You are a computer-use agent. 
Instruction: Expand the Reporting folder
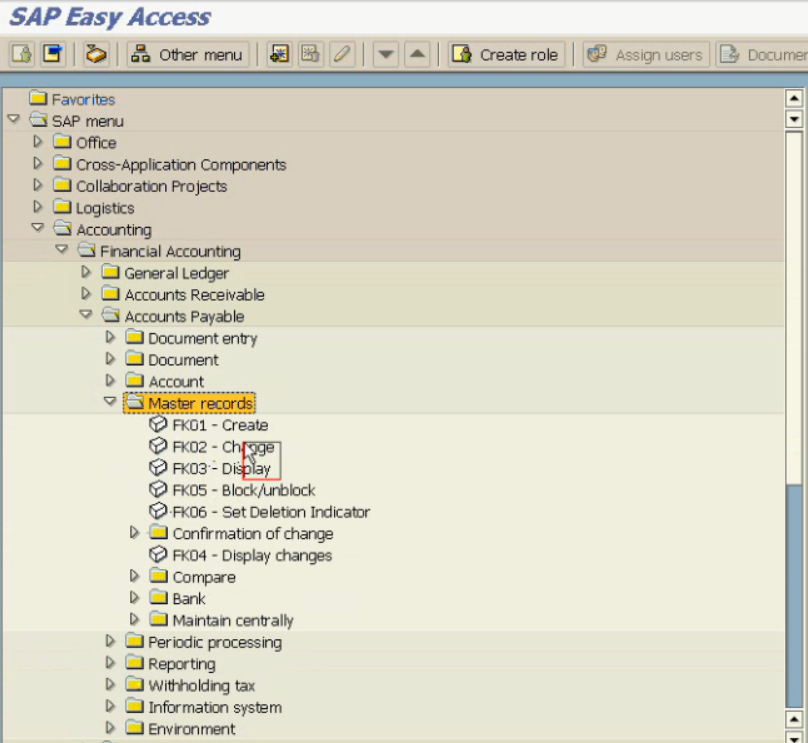110,663
